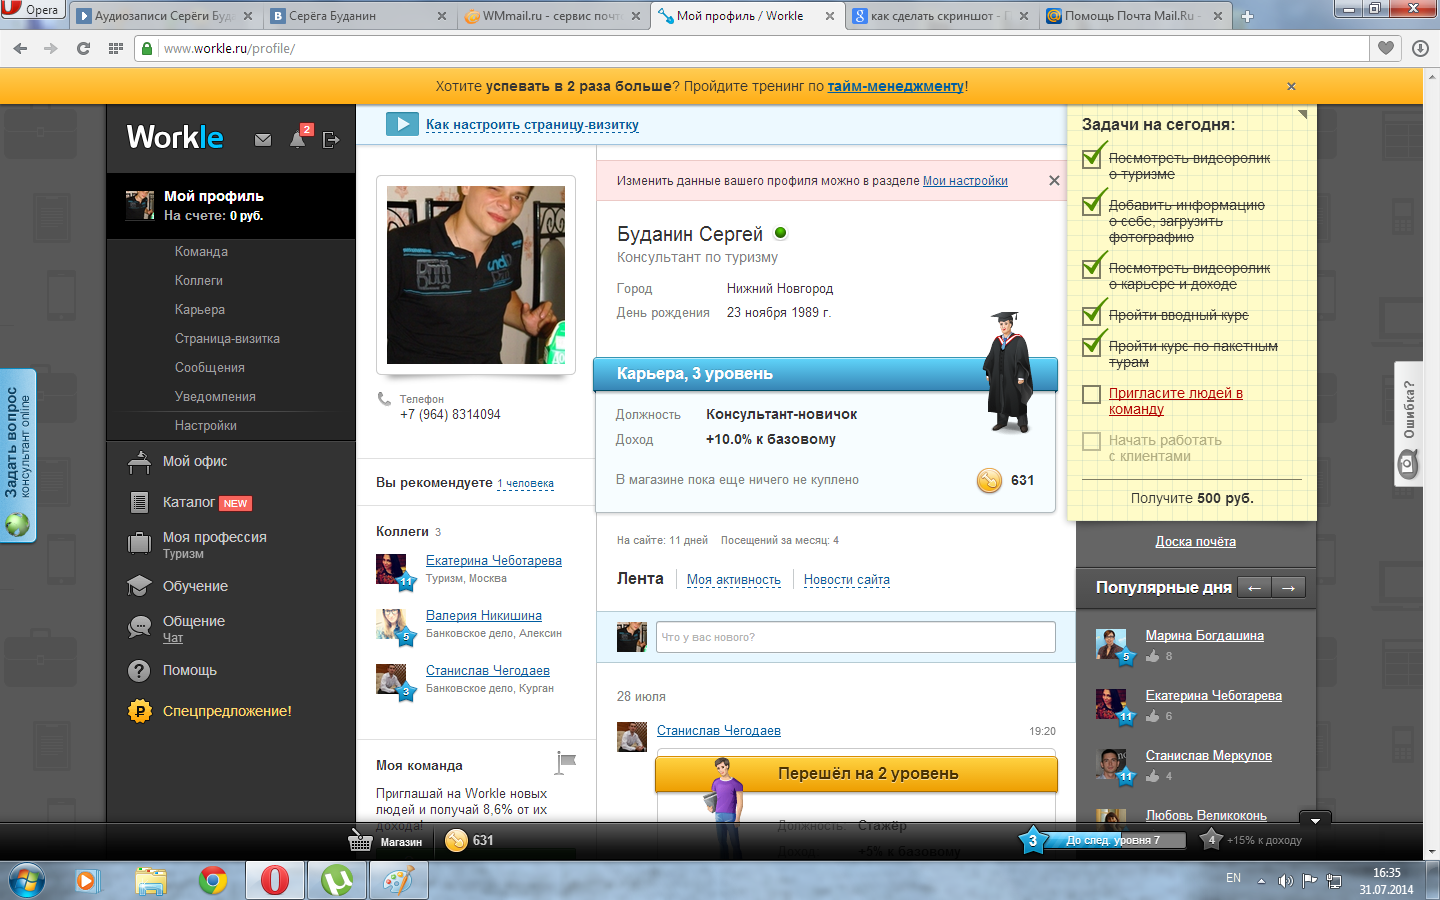Open Моя активность feed tab
Screen dimensions: 1440x900
click(x=733, y=580)
